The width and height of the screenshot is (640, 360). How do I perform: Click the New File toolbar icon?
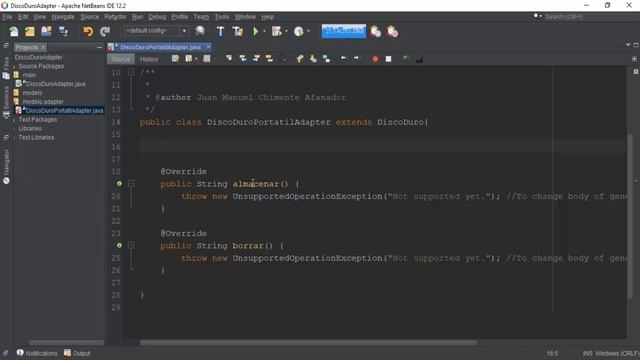pos(13,31)
